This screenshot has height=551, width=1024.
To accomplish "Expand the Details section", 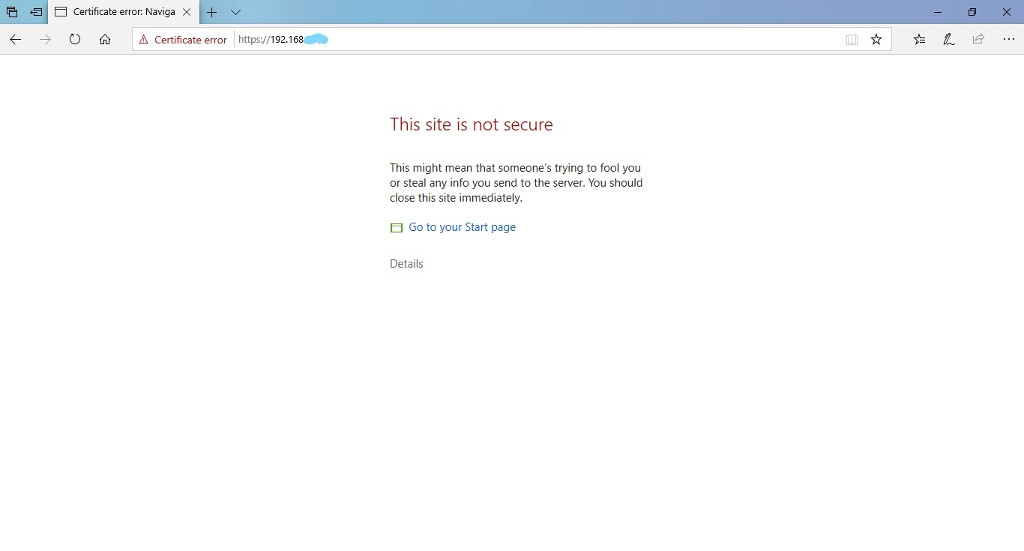I will (406, 264).
